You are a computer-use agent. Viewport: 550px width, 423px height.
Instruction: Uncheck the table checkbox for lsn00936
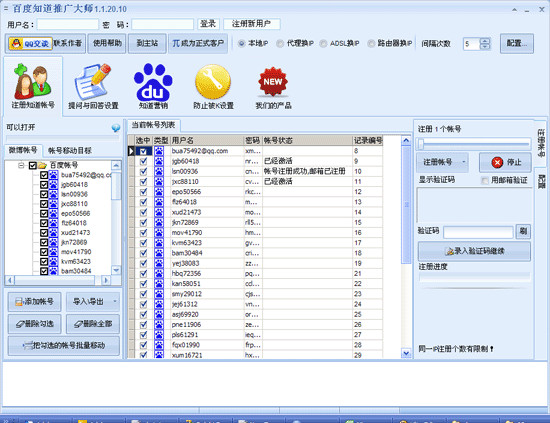[x=143, y=172]
